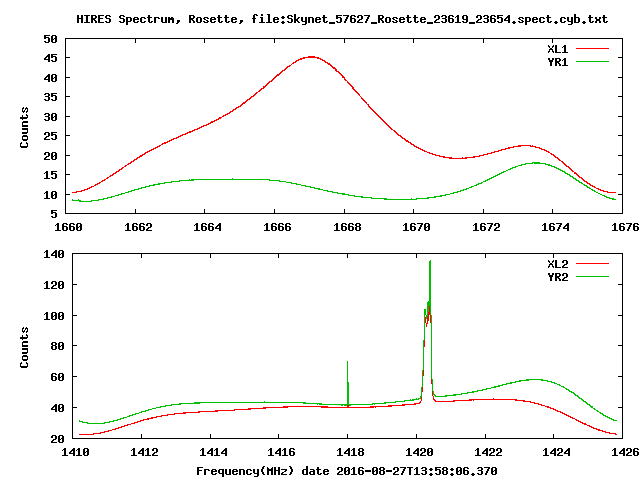
Task: Click the 140 y-axis tick label
Action: tap(54, 254)
